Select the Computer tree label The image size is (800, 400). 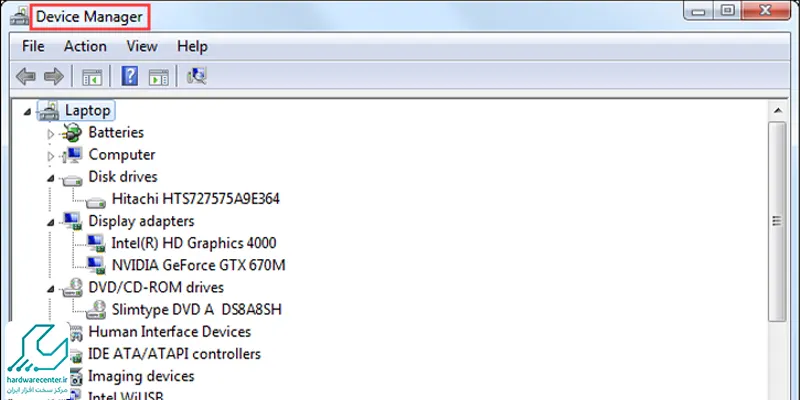(x=122, y=154)
